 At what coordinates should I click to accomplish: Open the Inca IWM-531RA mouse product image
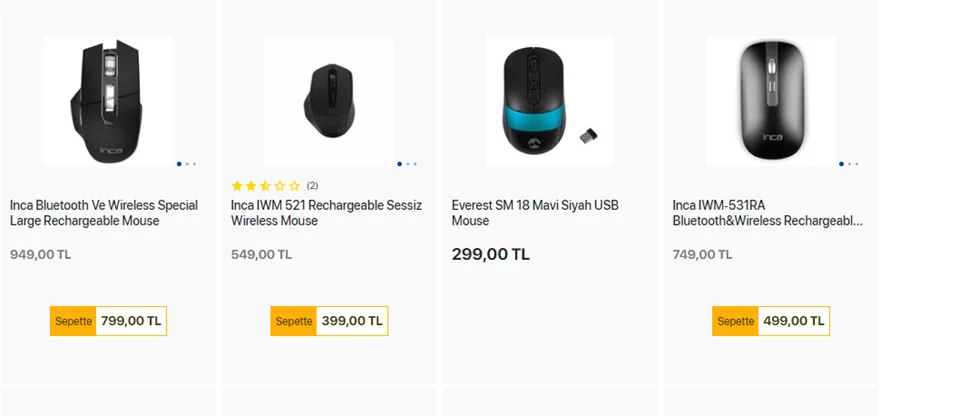770,100
